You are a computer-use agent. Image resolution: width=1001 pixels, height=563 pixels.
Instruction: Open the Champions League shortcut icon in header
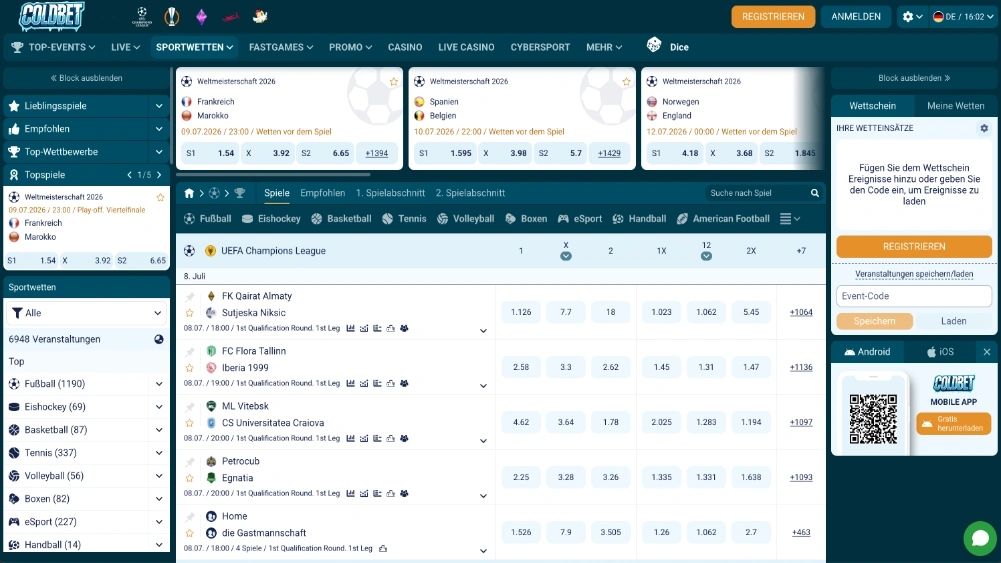142,17
